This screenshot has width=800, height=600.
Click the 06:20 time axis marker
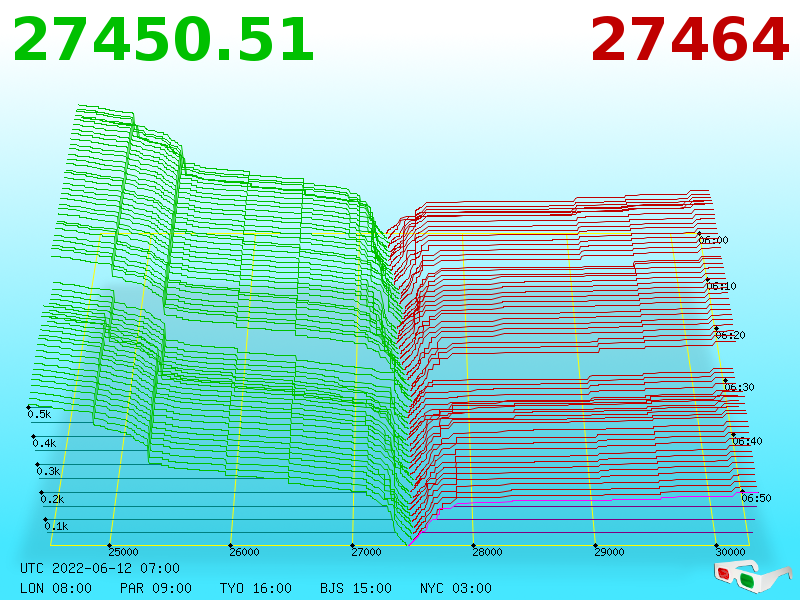(730, 335)
